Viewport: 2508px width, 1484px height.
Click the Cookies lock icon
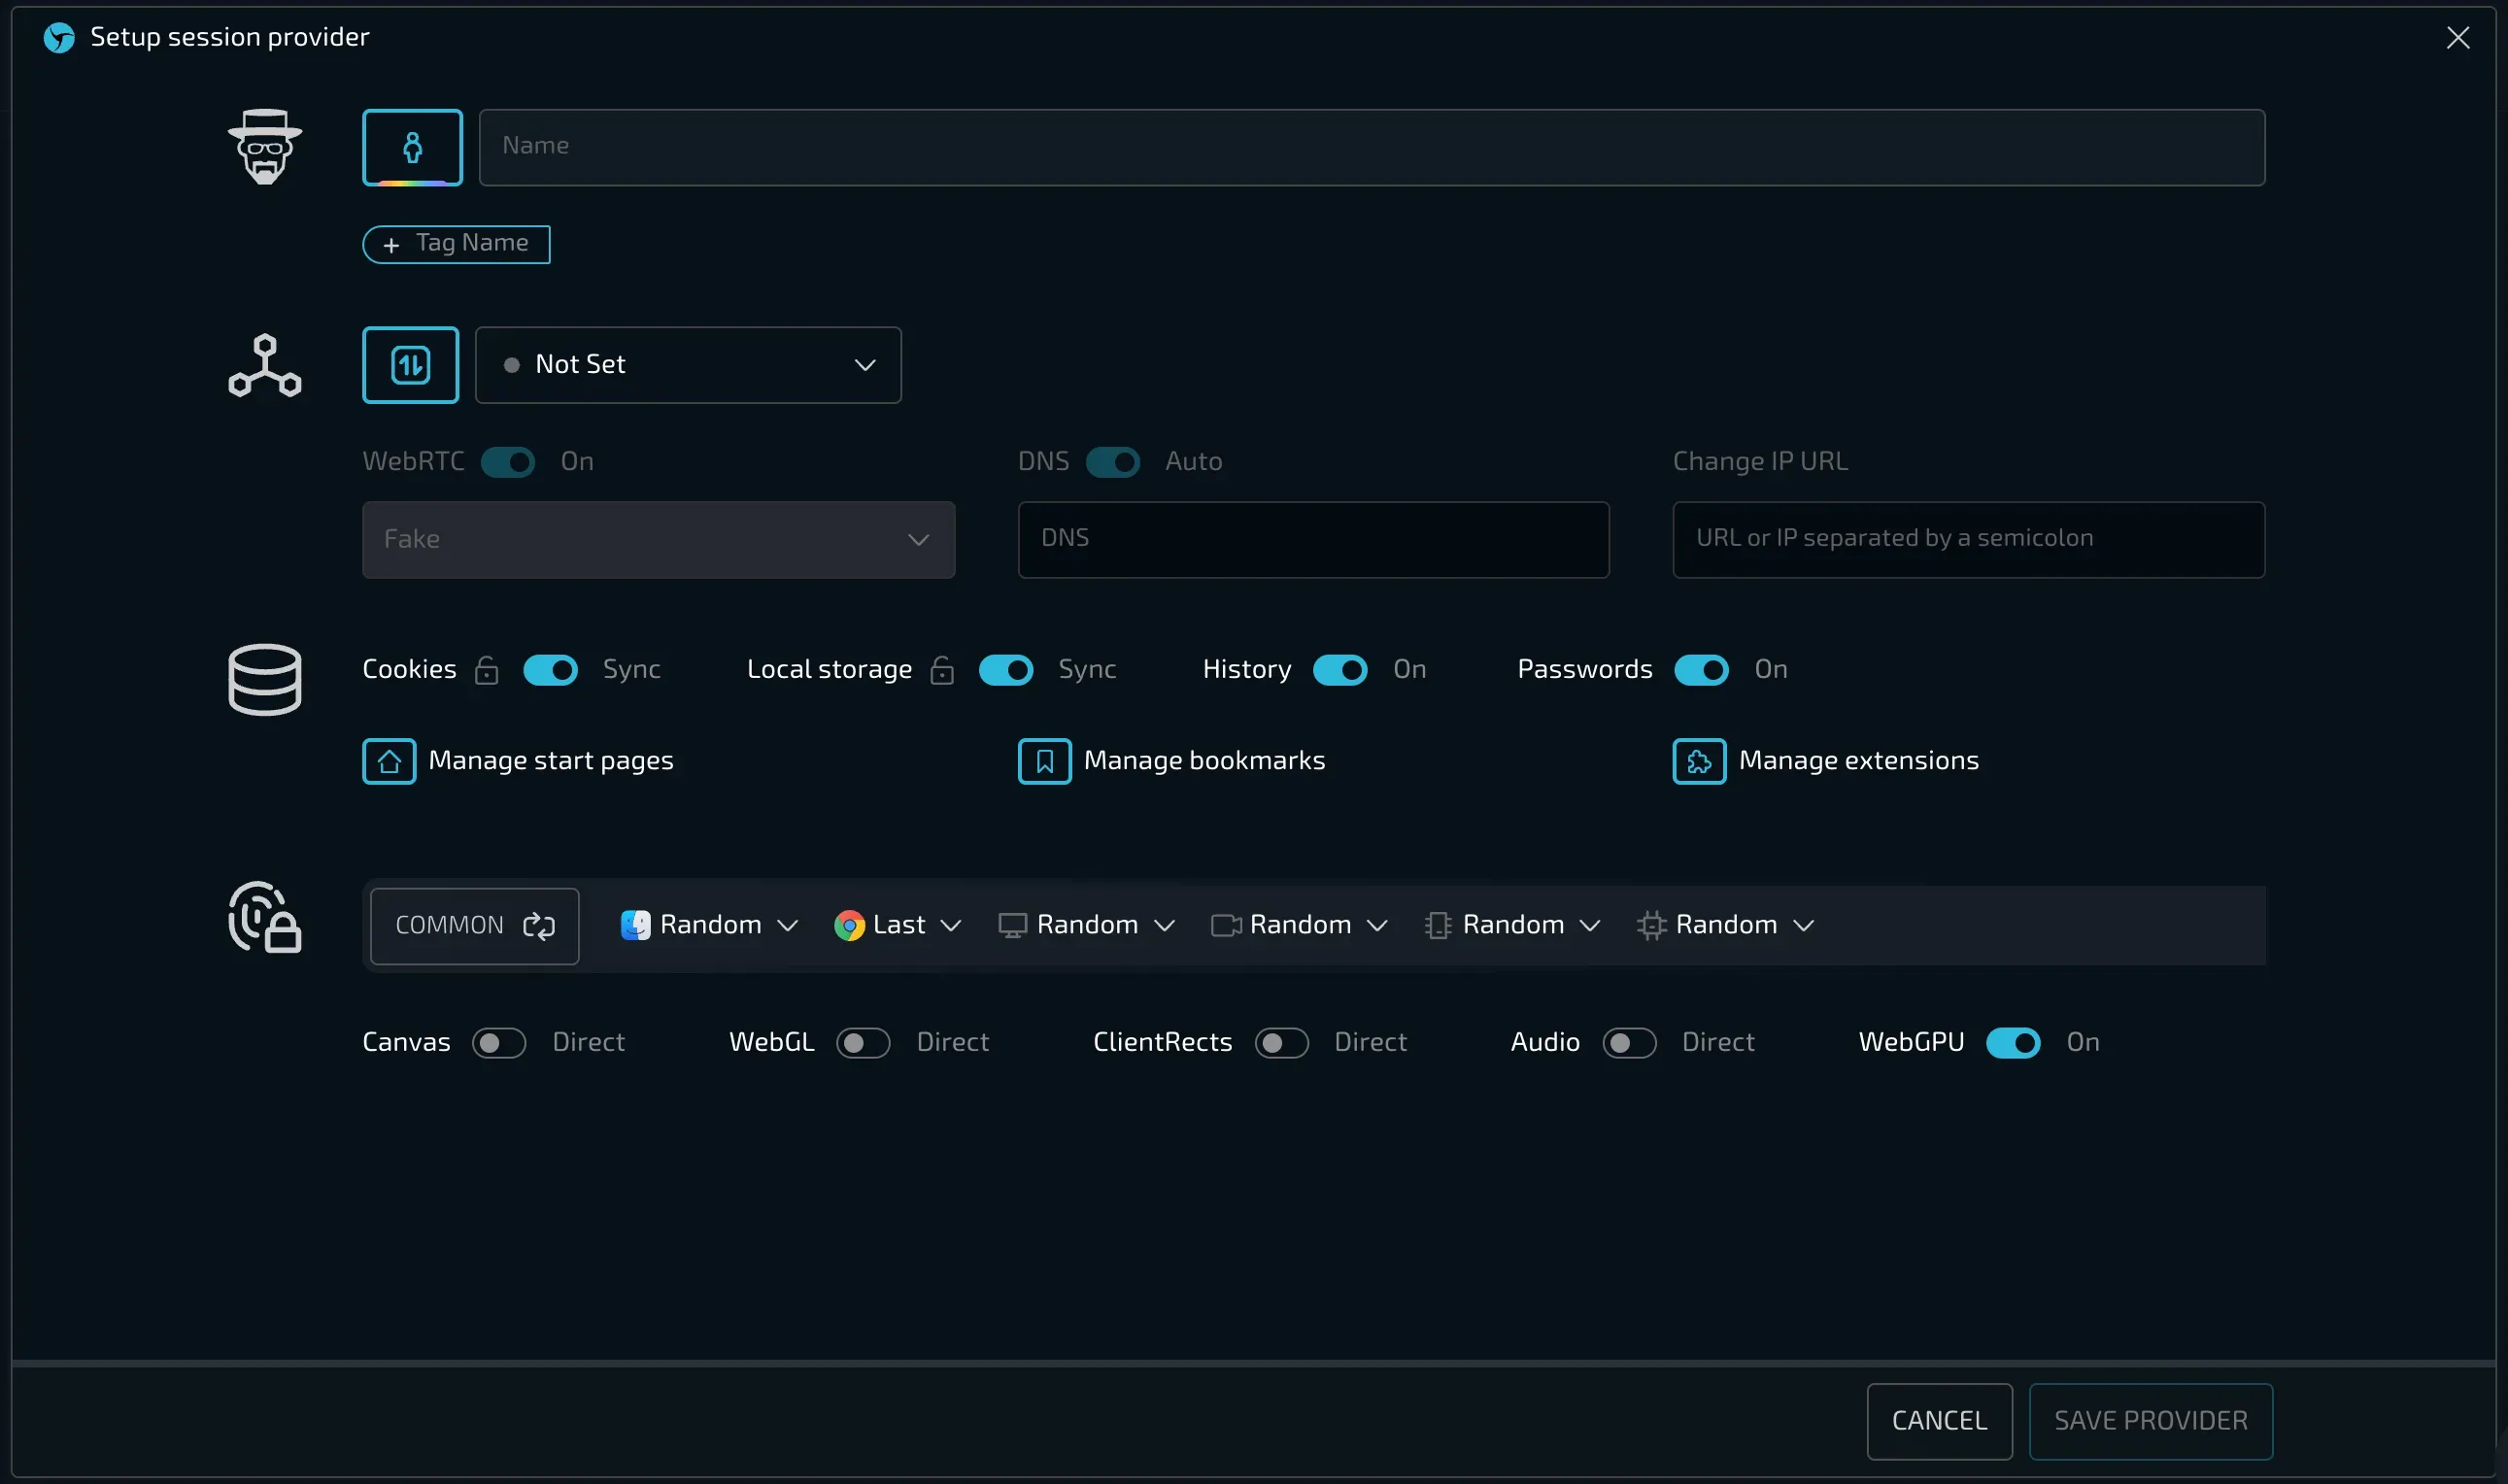(486, 670)
